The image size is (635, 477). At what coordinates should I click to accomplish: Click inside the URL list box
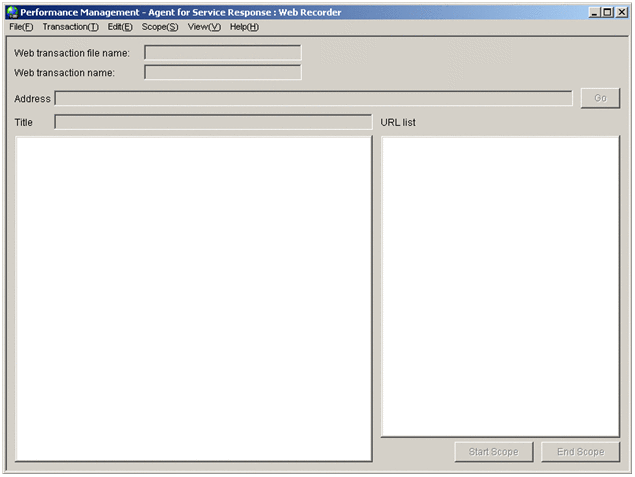pos(500,287)
